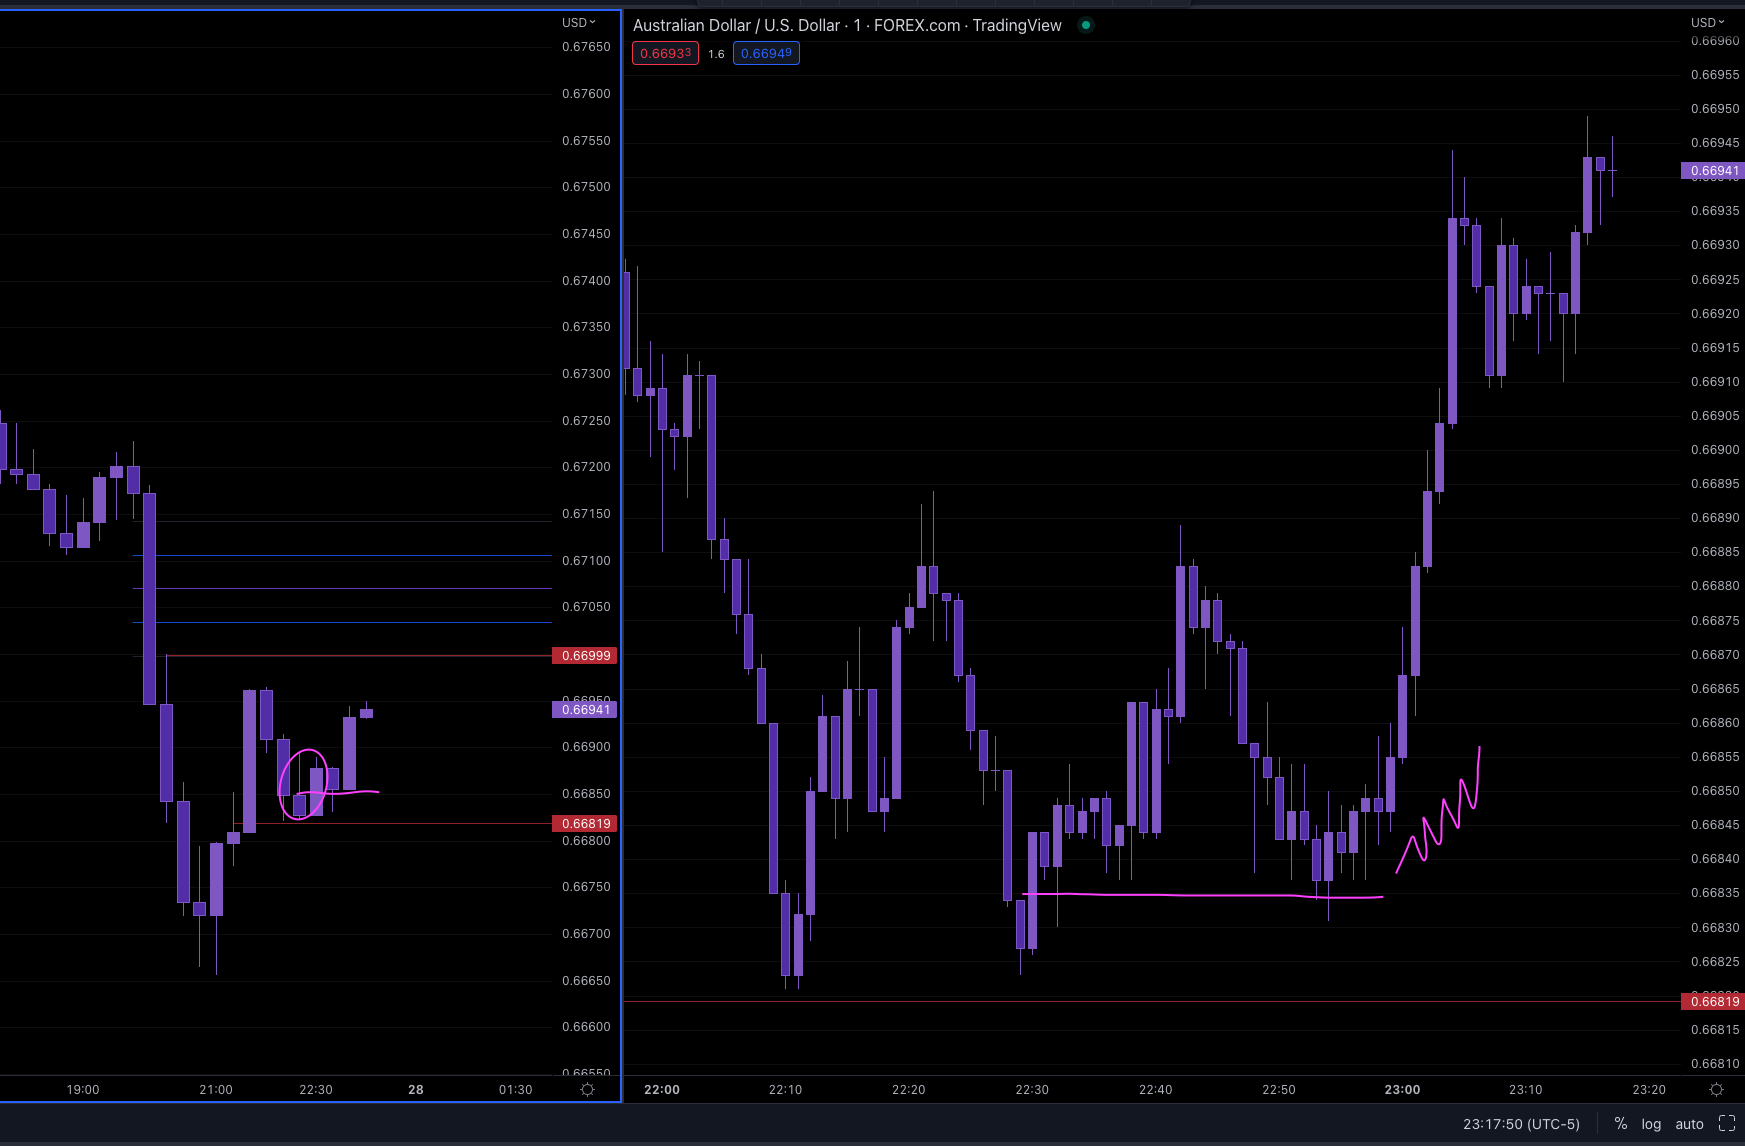Click the blue buy price 0.66949 button
This screenshot has width=1745, height=1146.
(x=766, y=53)
